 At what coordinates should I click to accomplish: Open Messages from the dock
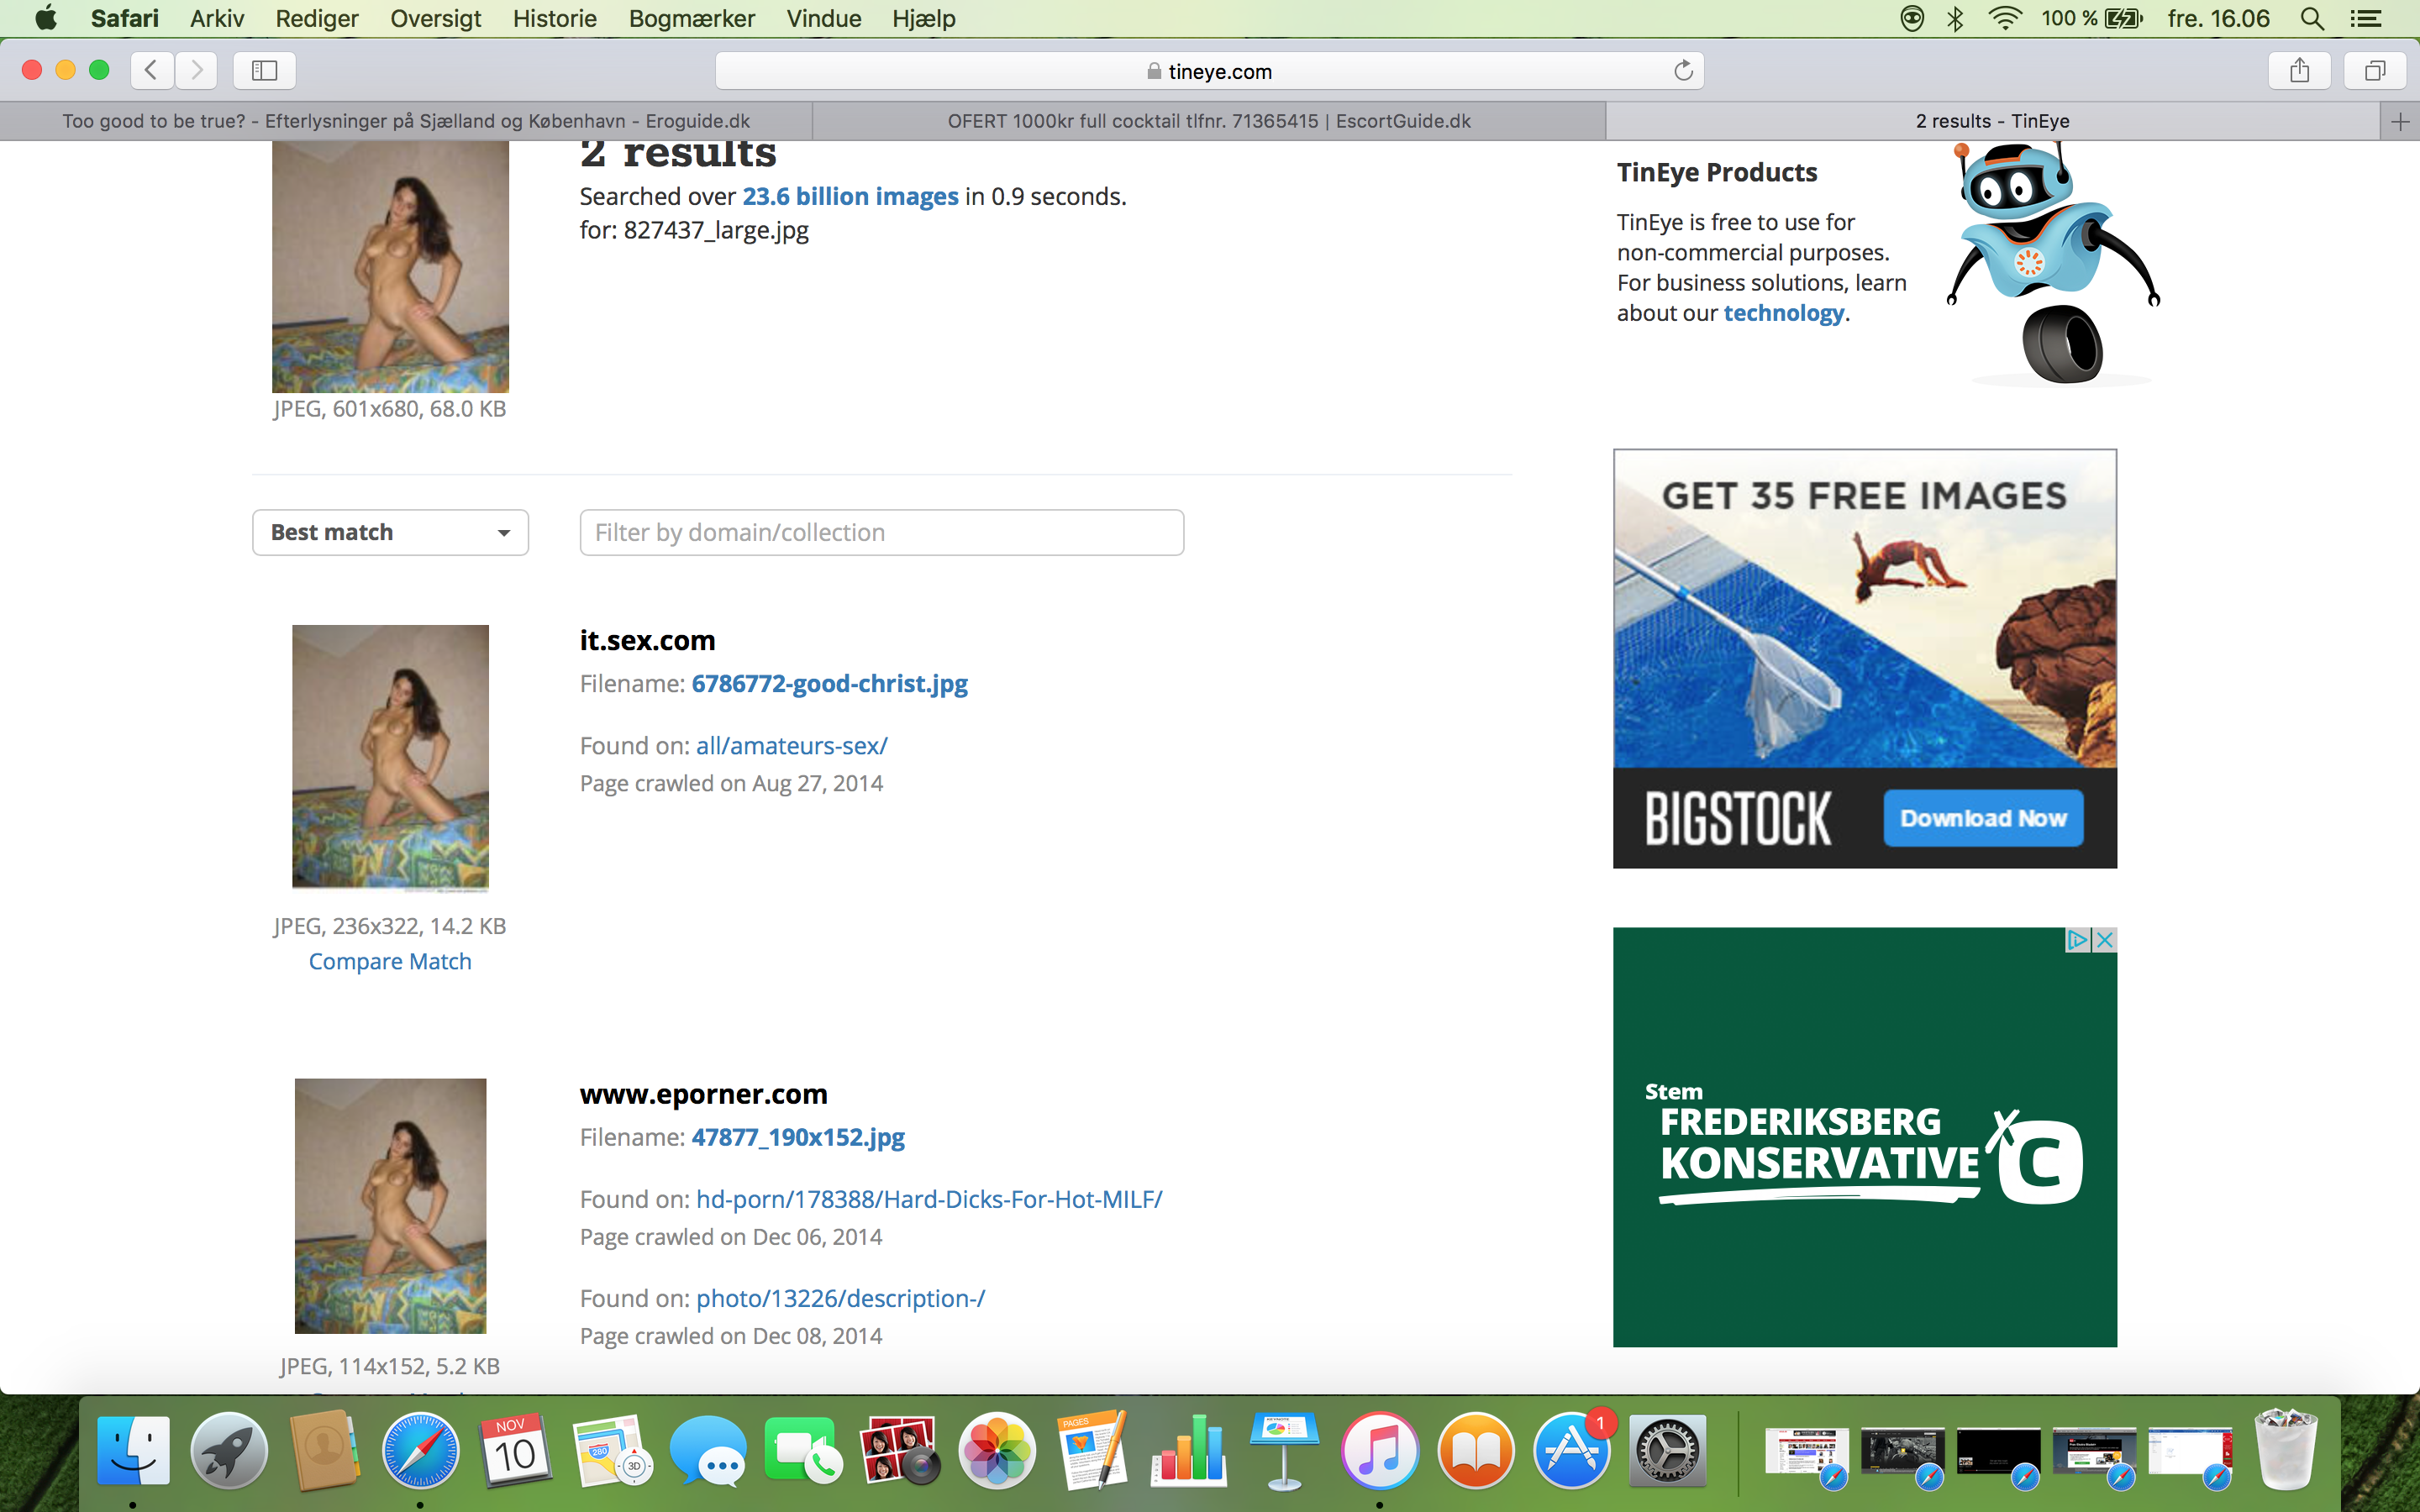(708, 1450)
